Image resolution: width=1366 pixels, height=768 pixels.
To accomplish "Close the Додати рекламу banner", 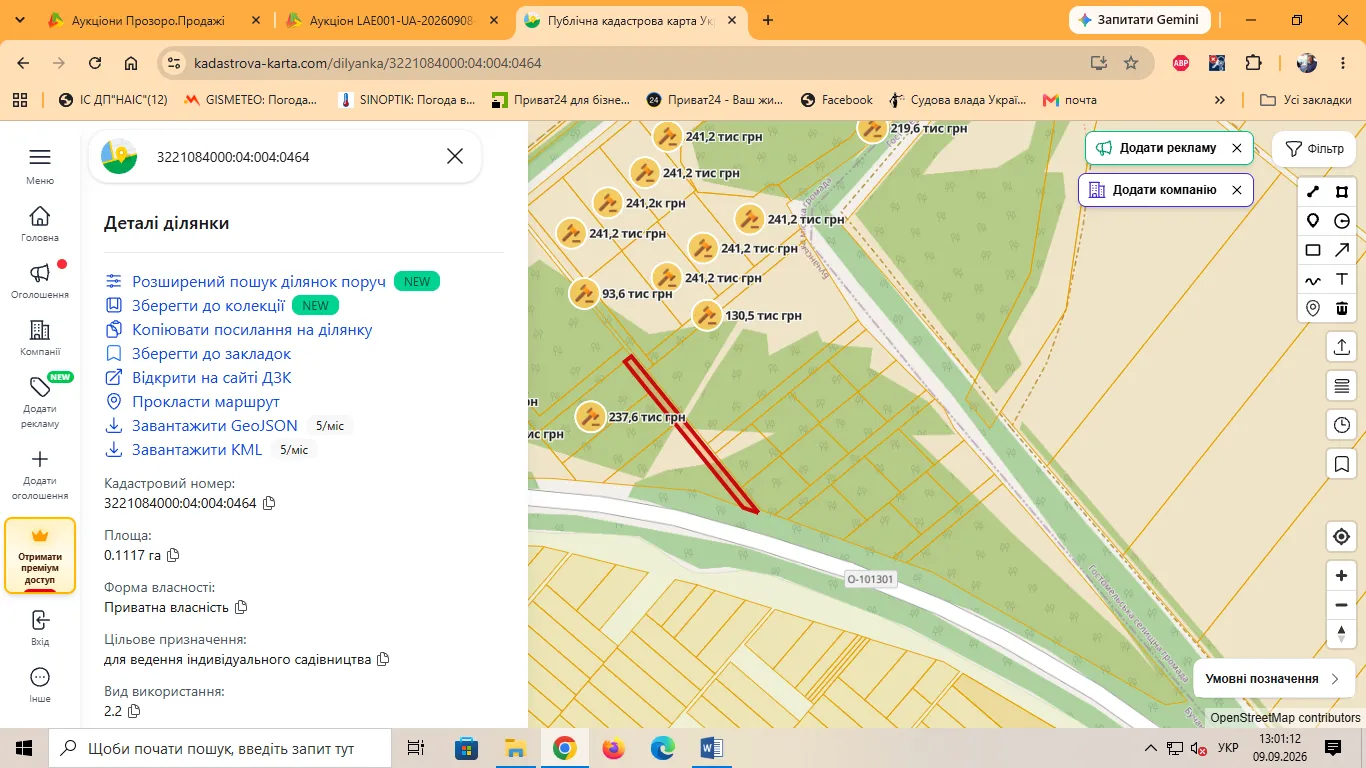I will pyautogui.click(x=1237, y=148).
